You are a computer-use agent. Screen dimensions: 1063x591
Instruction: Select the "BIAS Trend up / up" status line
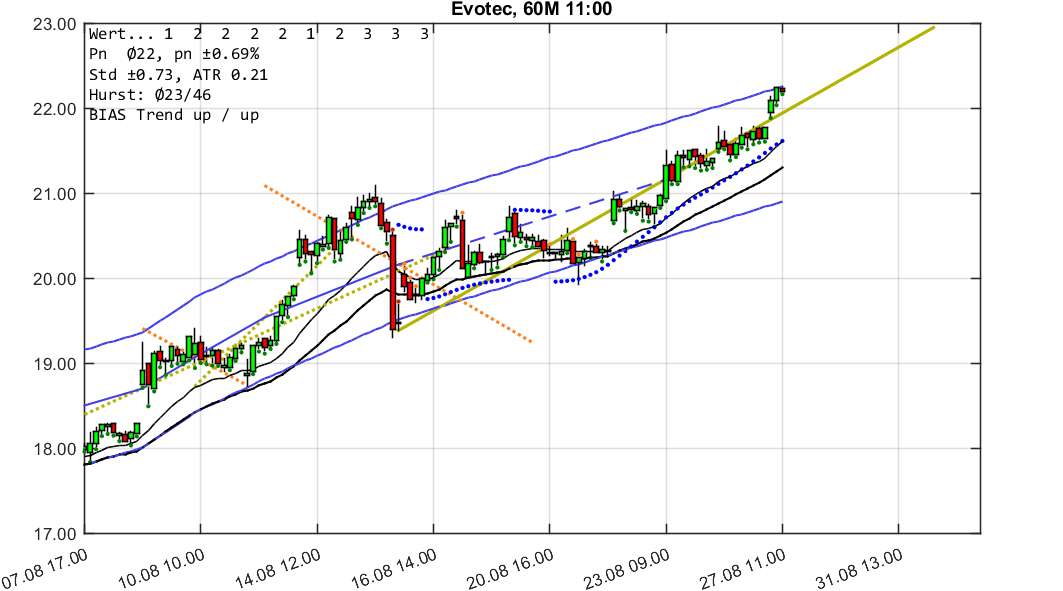[x=172, y=115]
